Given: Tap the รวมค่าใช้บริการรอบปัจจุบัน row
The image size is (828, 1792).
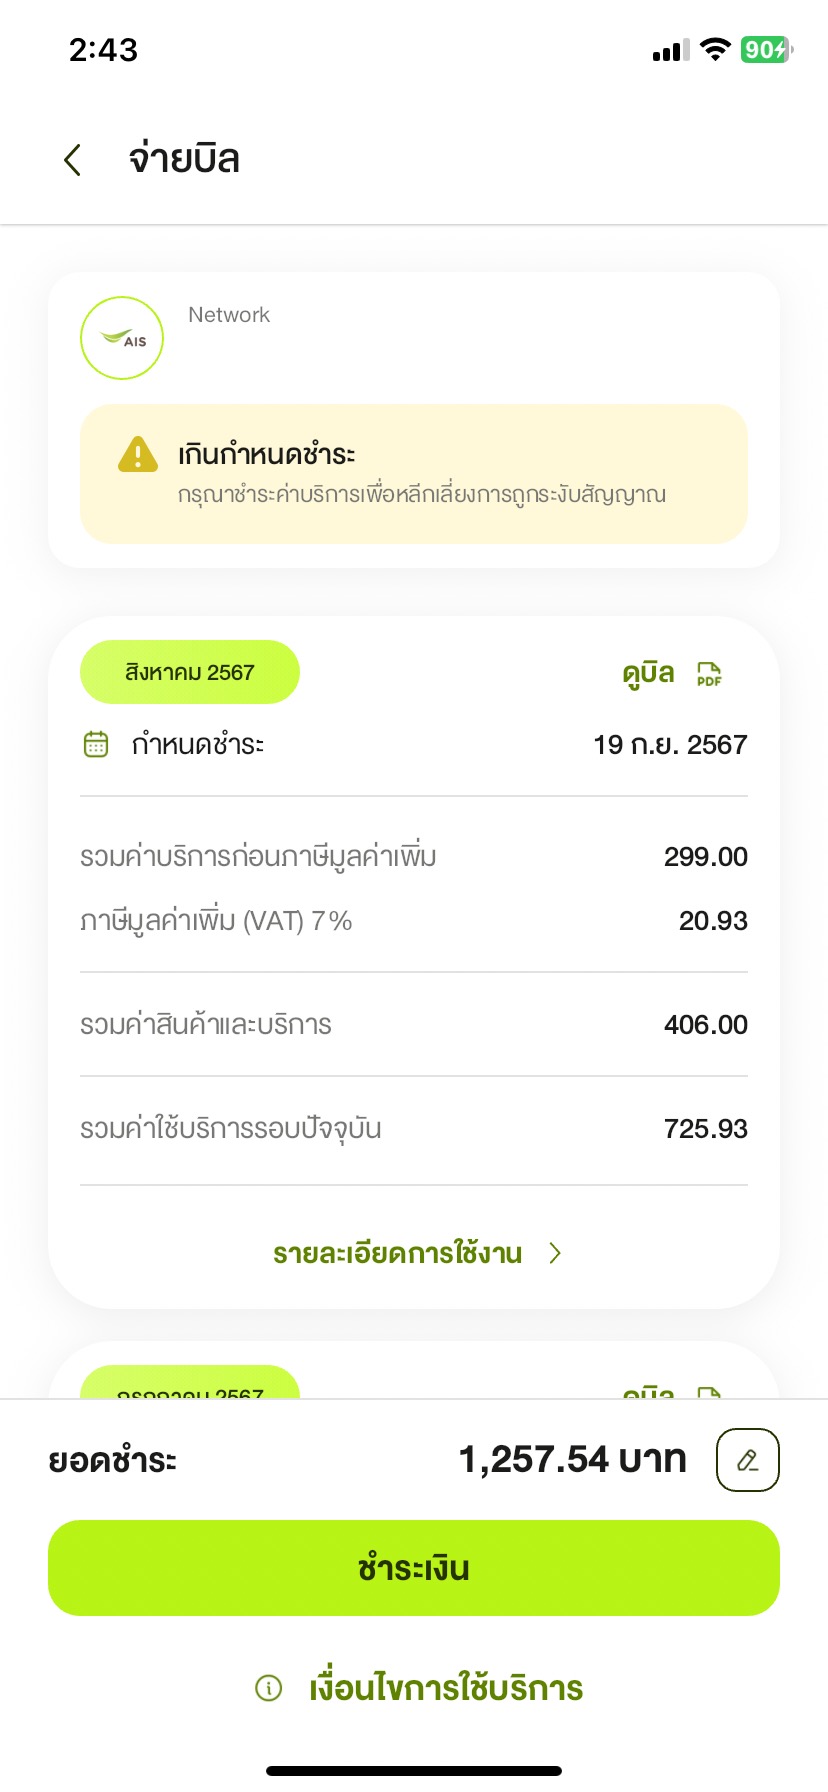Looking at the screenshot, I should pyautogui.click(x=414, y=1129).
